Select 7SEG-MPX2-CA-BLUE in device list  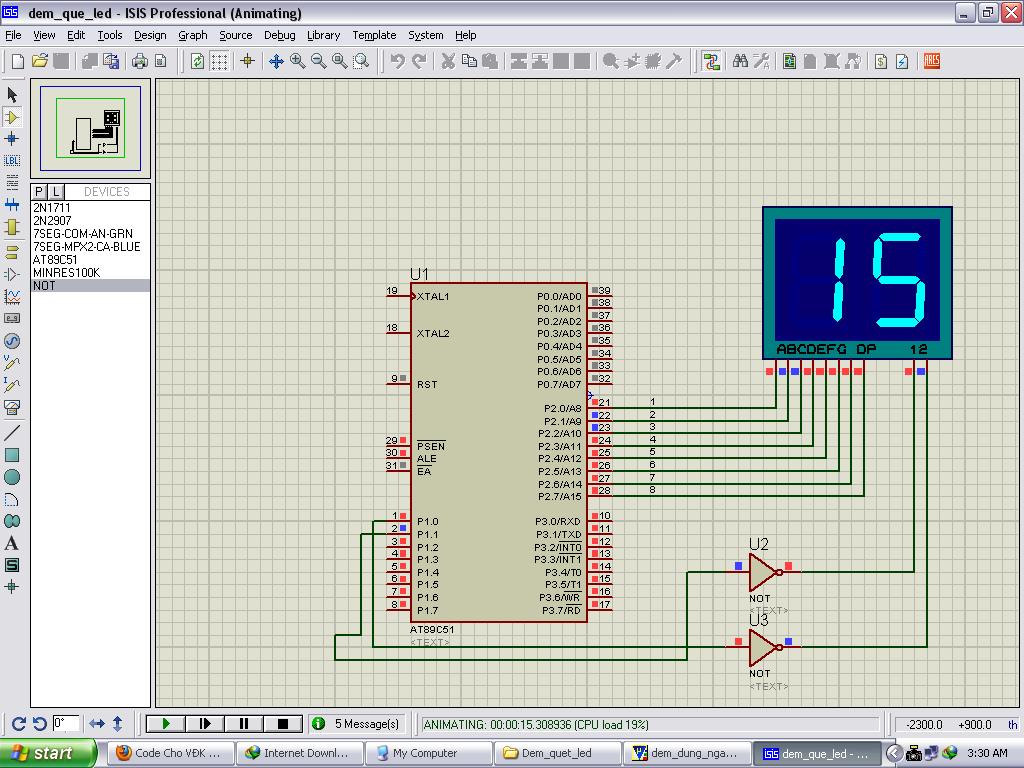pyautogui.click(x=87, y=246)
